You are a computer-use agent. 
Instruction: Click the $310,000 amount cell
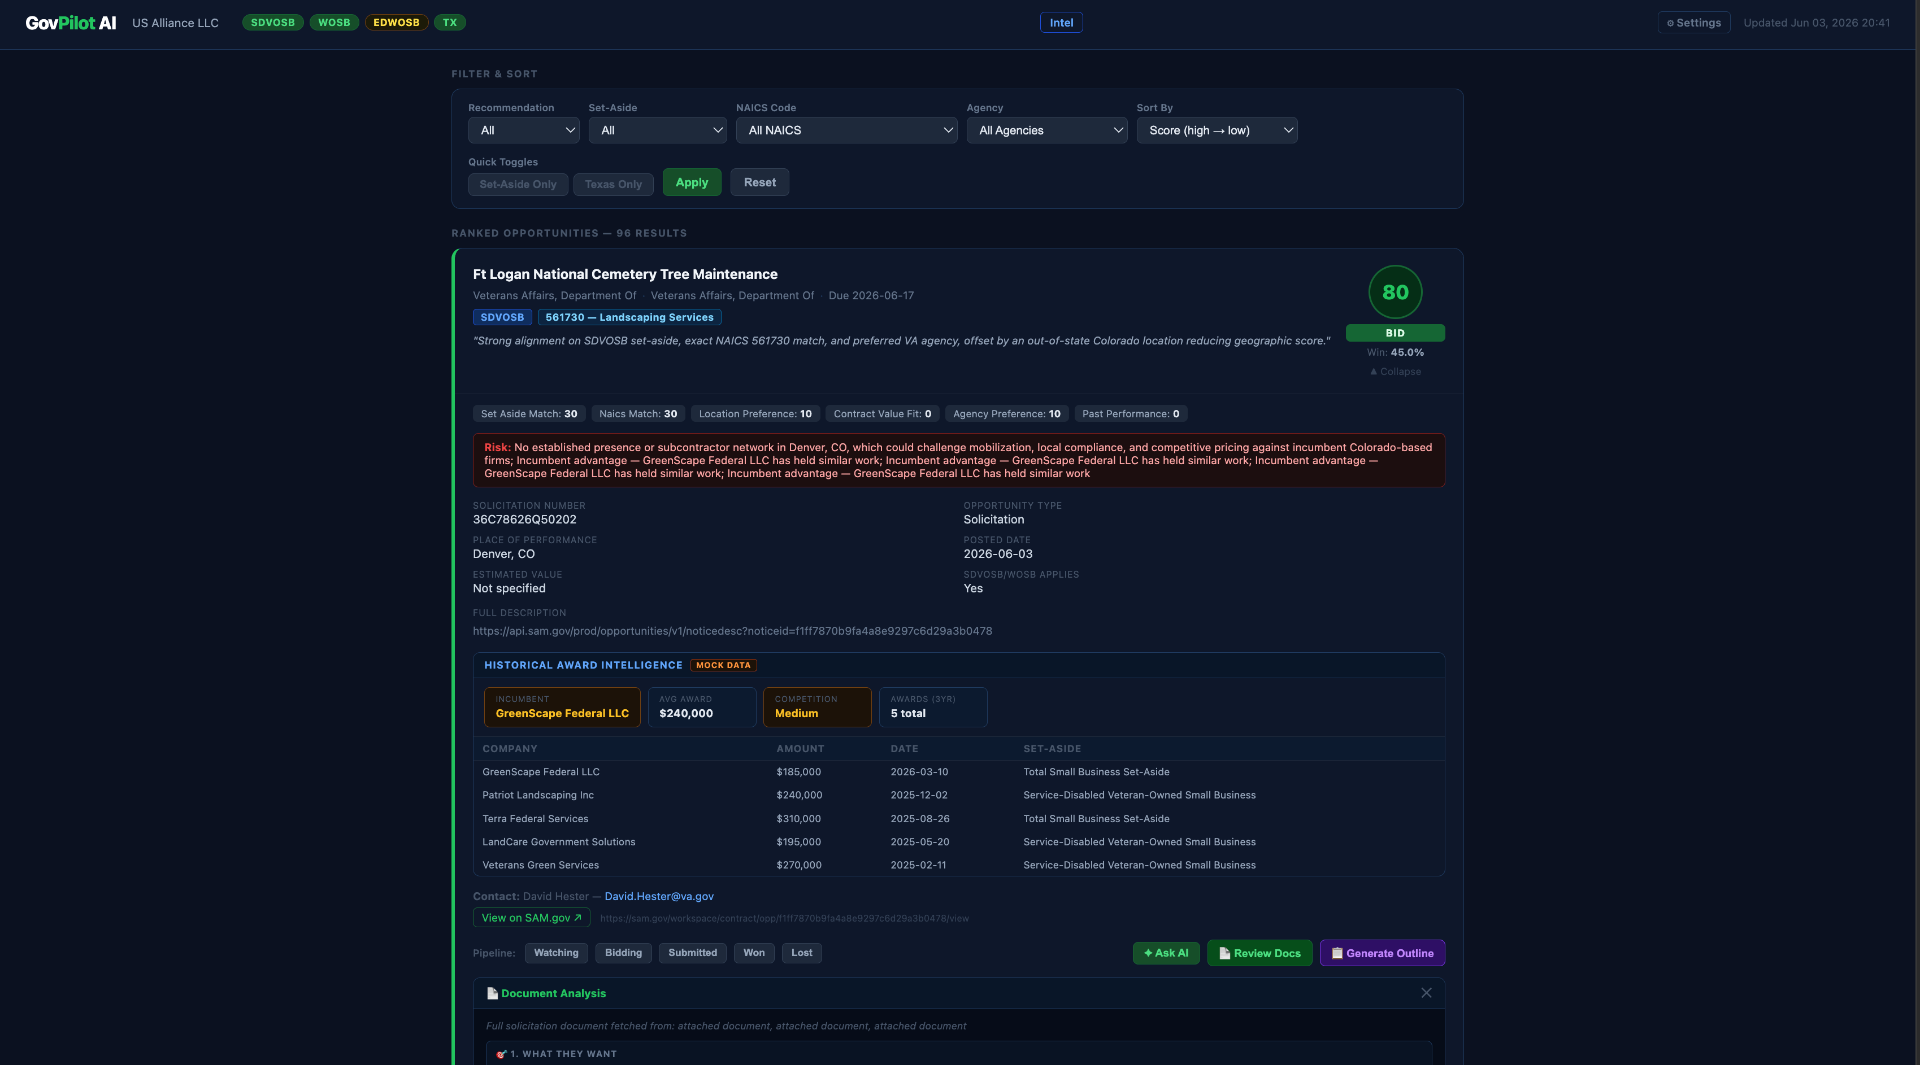[x=798, y=819]
